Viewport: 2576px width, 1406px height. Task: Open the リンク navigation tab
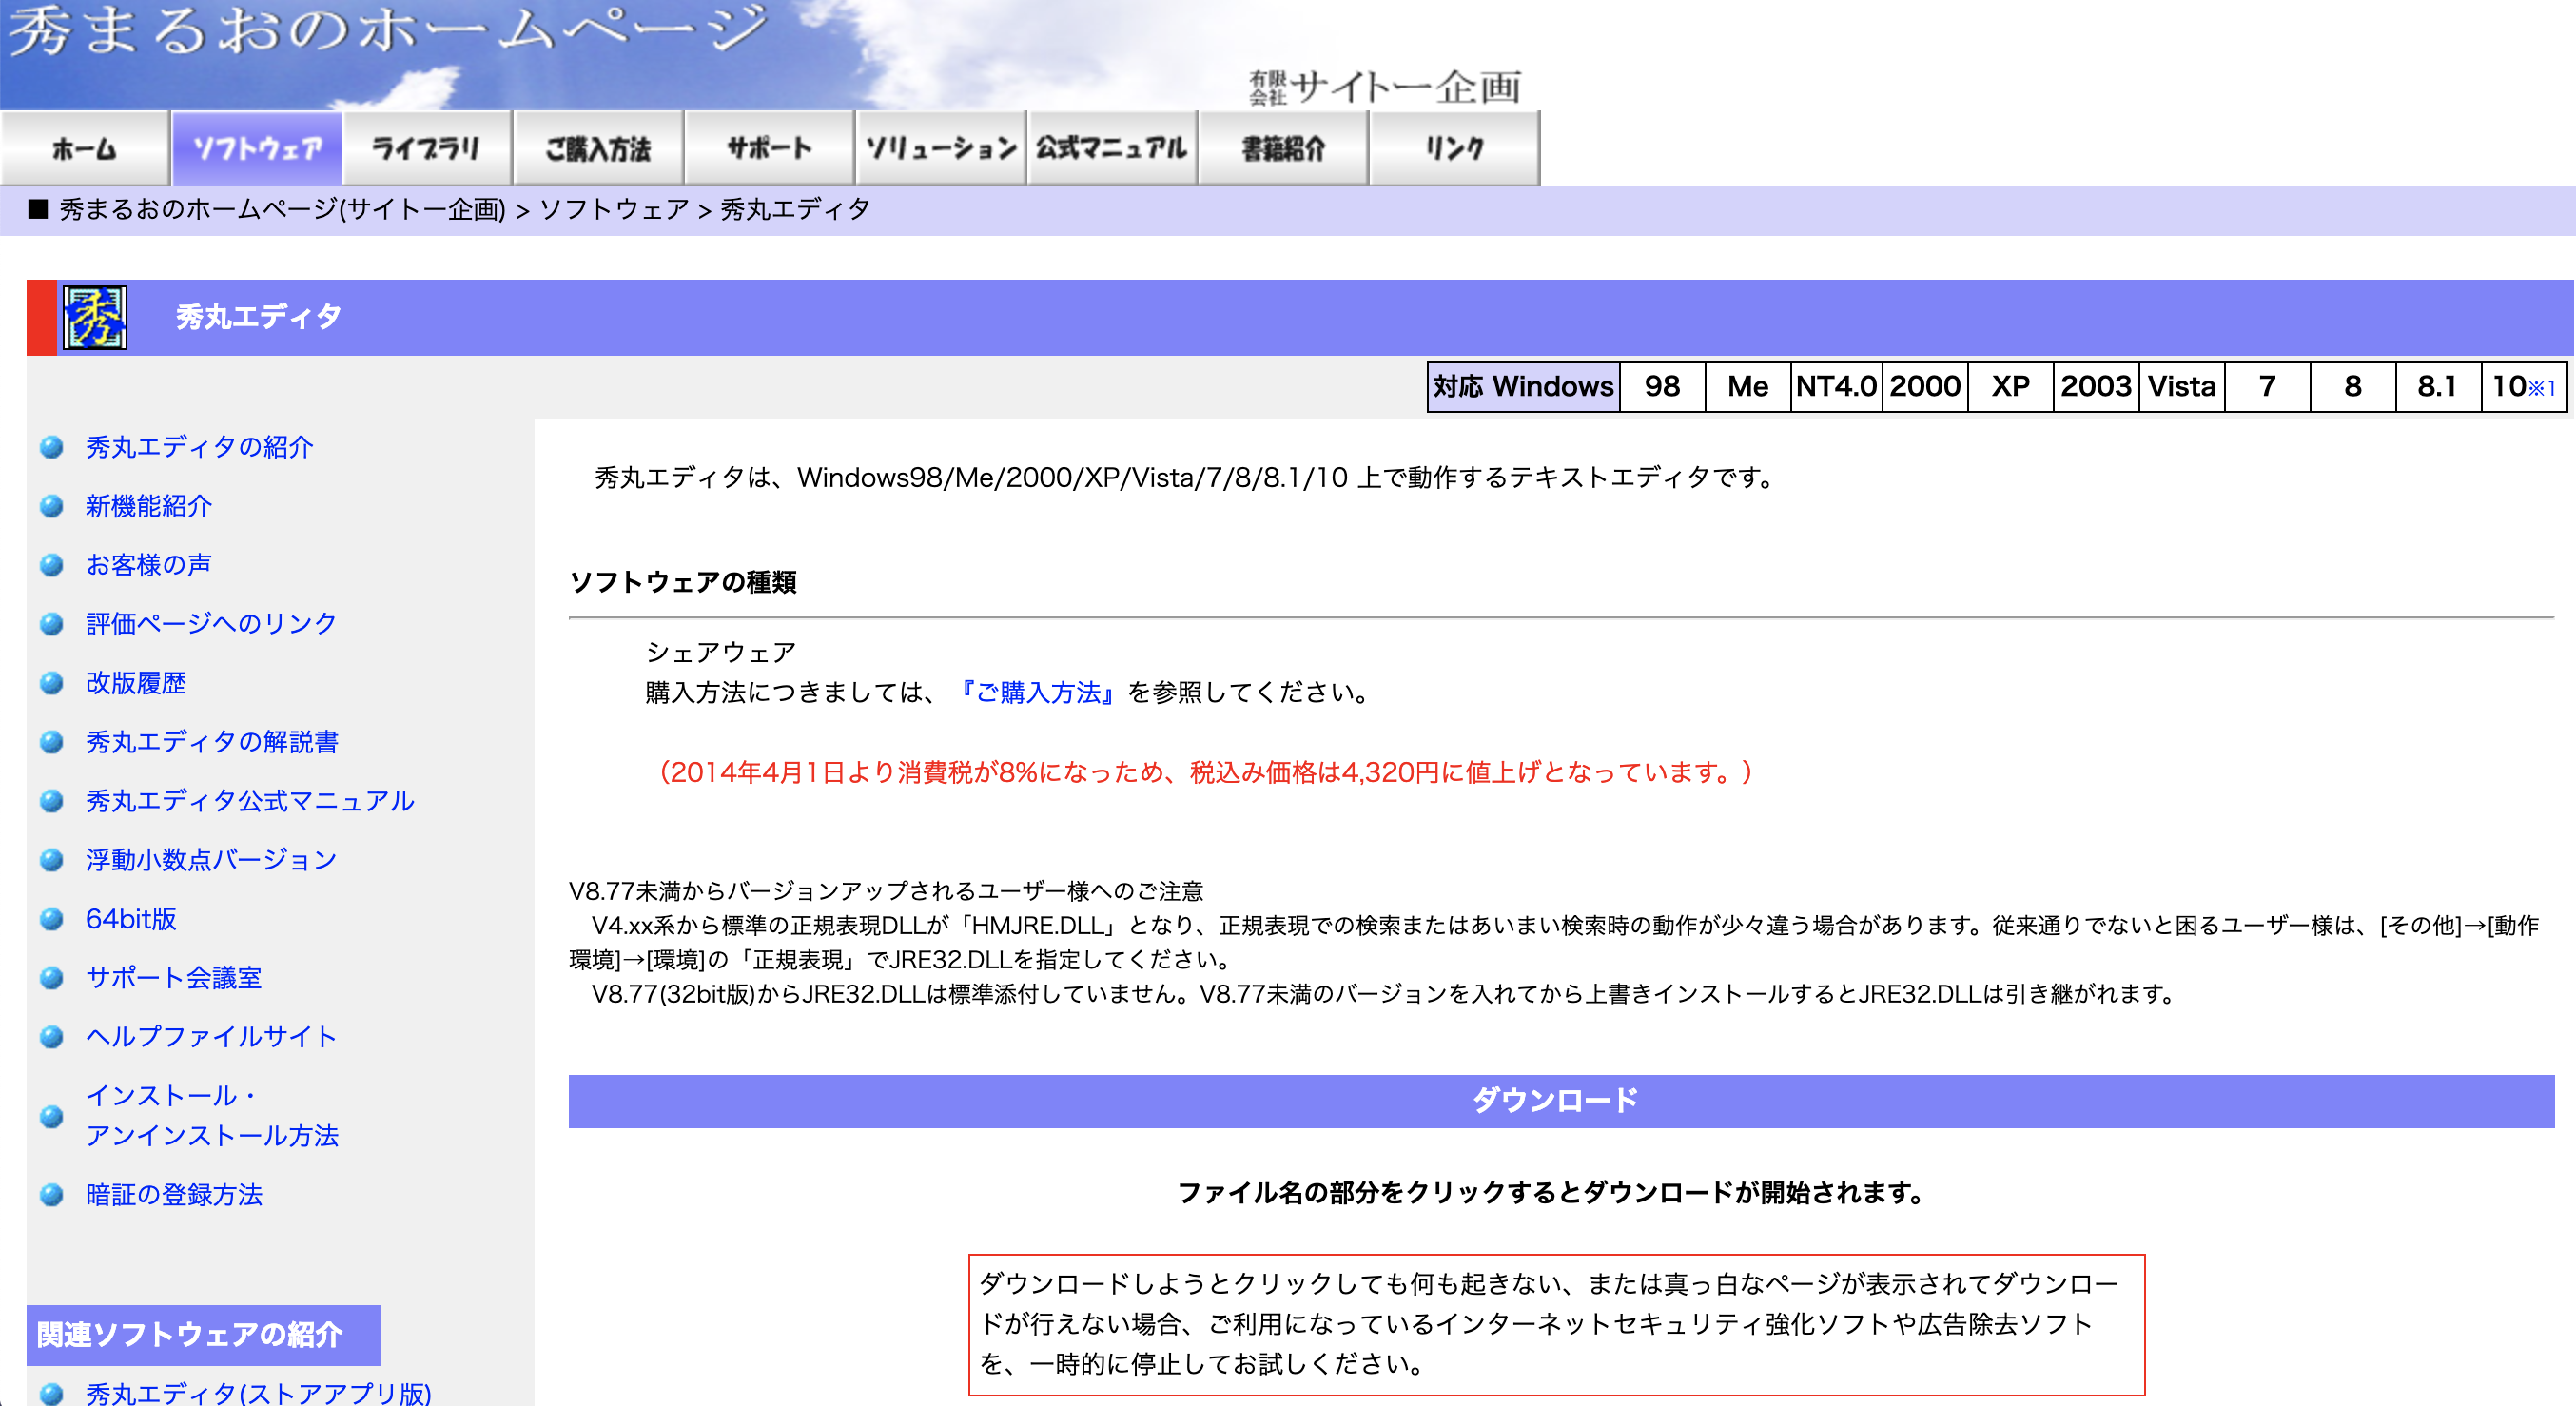(x=1454, y=149)
